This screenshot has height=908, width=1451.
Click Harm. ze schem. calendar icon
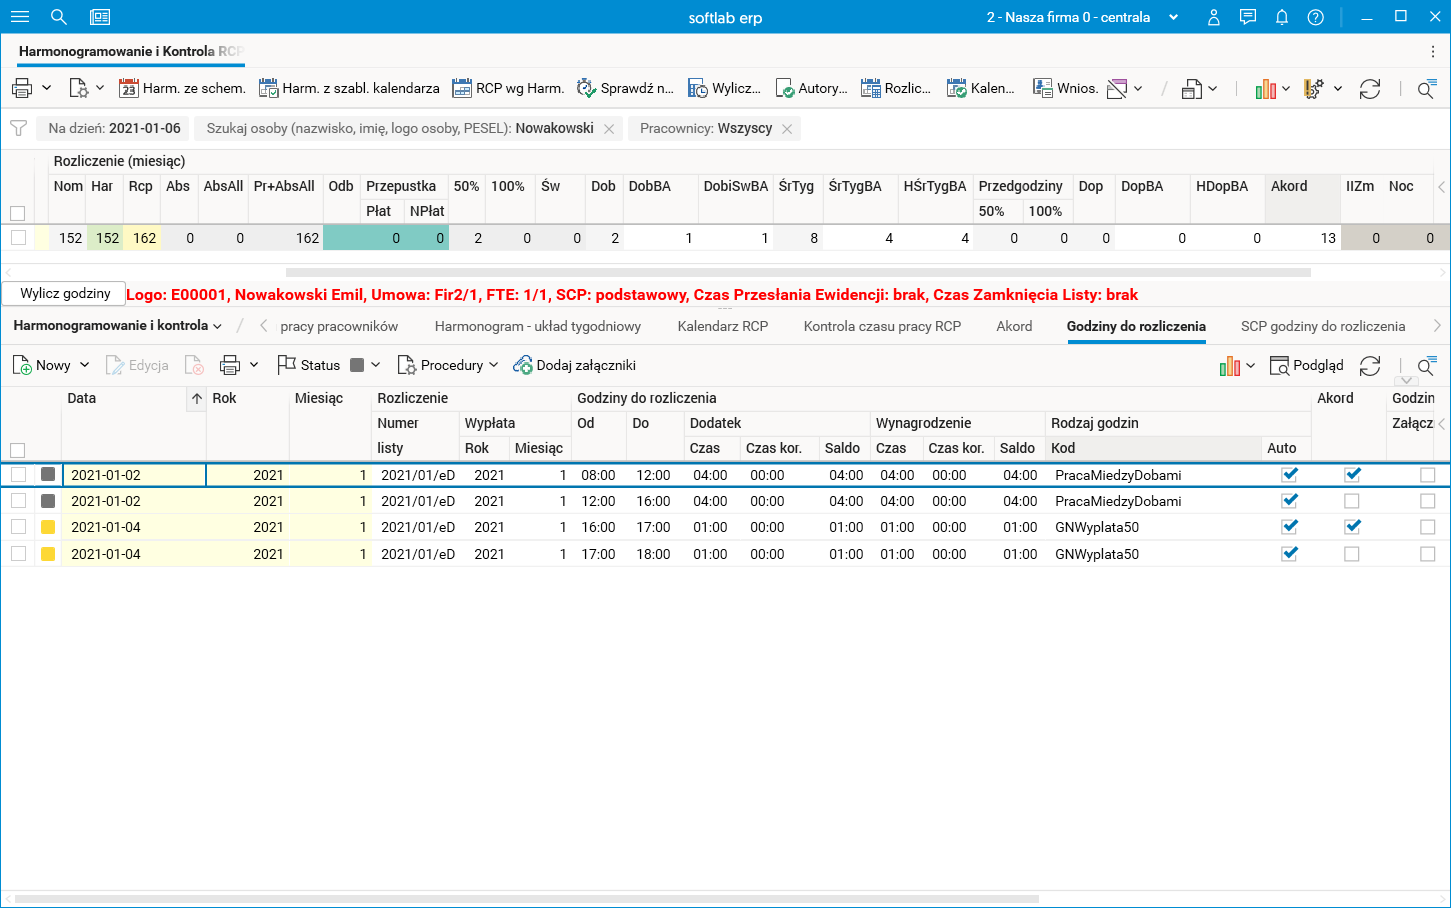click(128, 88)
